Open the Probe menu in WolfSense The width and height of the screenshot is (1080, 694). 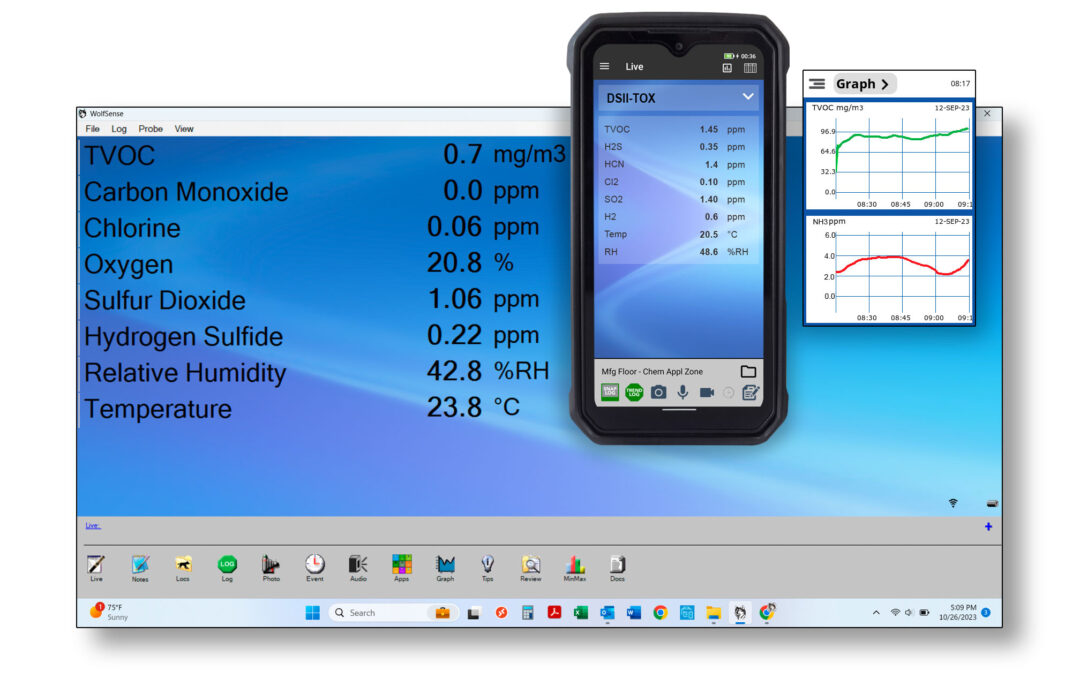(150, 128)
